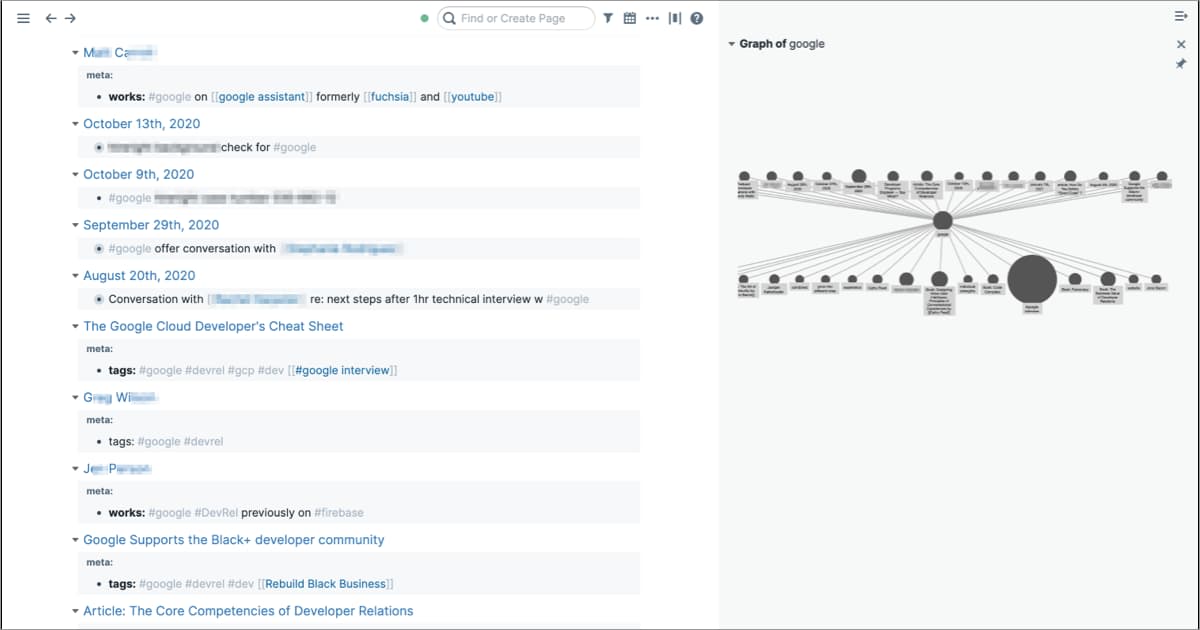Click 'offer conversation with' text in September block
The width and height of the screenshot is (1200, 630).
point(215,249)
